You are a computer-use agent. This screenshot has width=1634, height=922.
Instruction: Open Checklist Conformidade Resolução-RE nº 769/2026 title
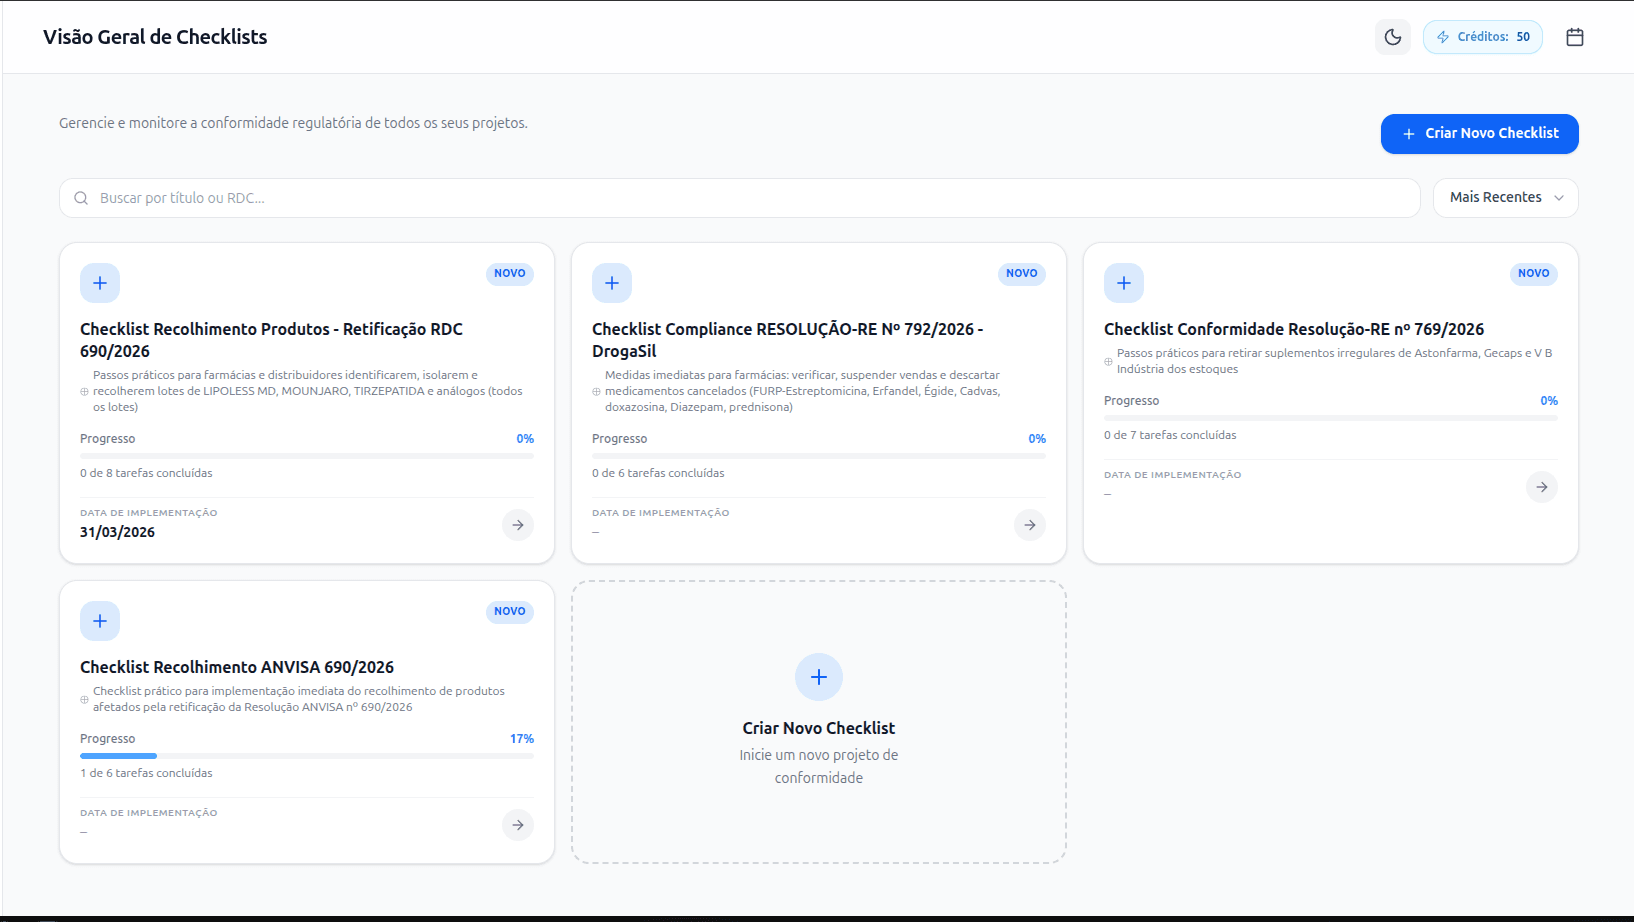click(1293, 329)
